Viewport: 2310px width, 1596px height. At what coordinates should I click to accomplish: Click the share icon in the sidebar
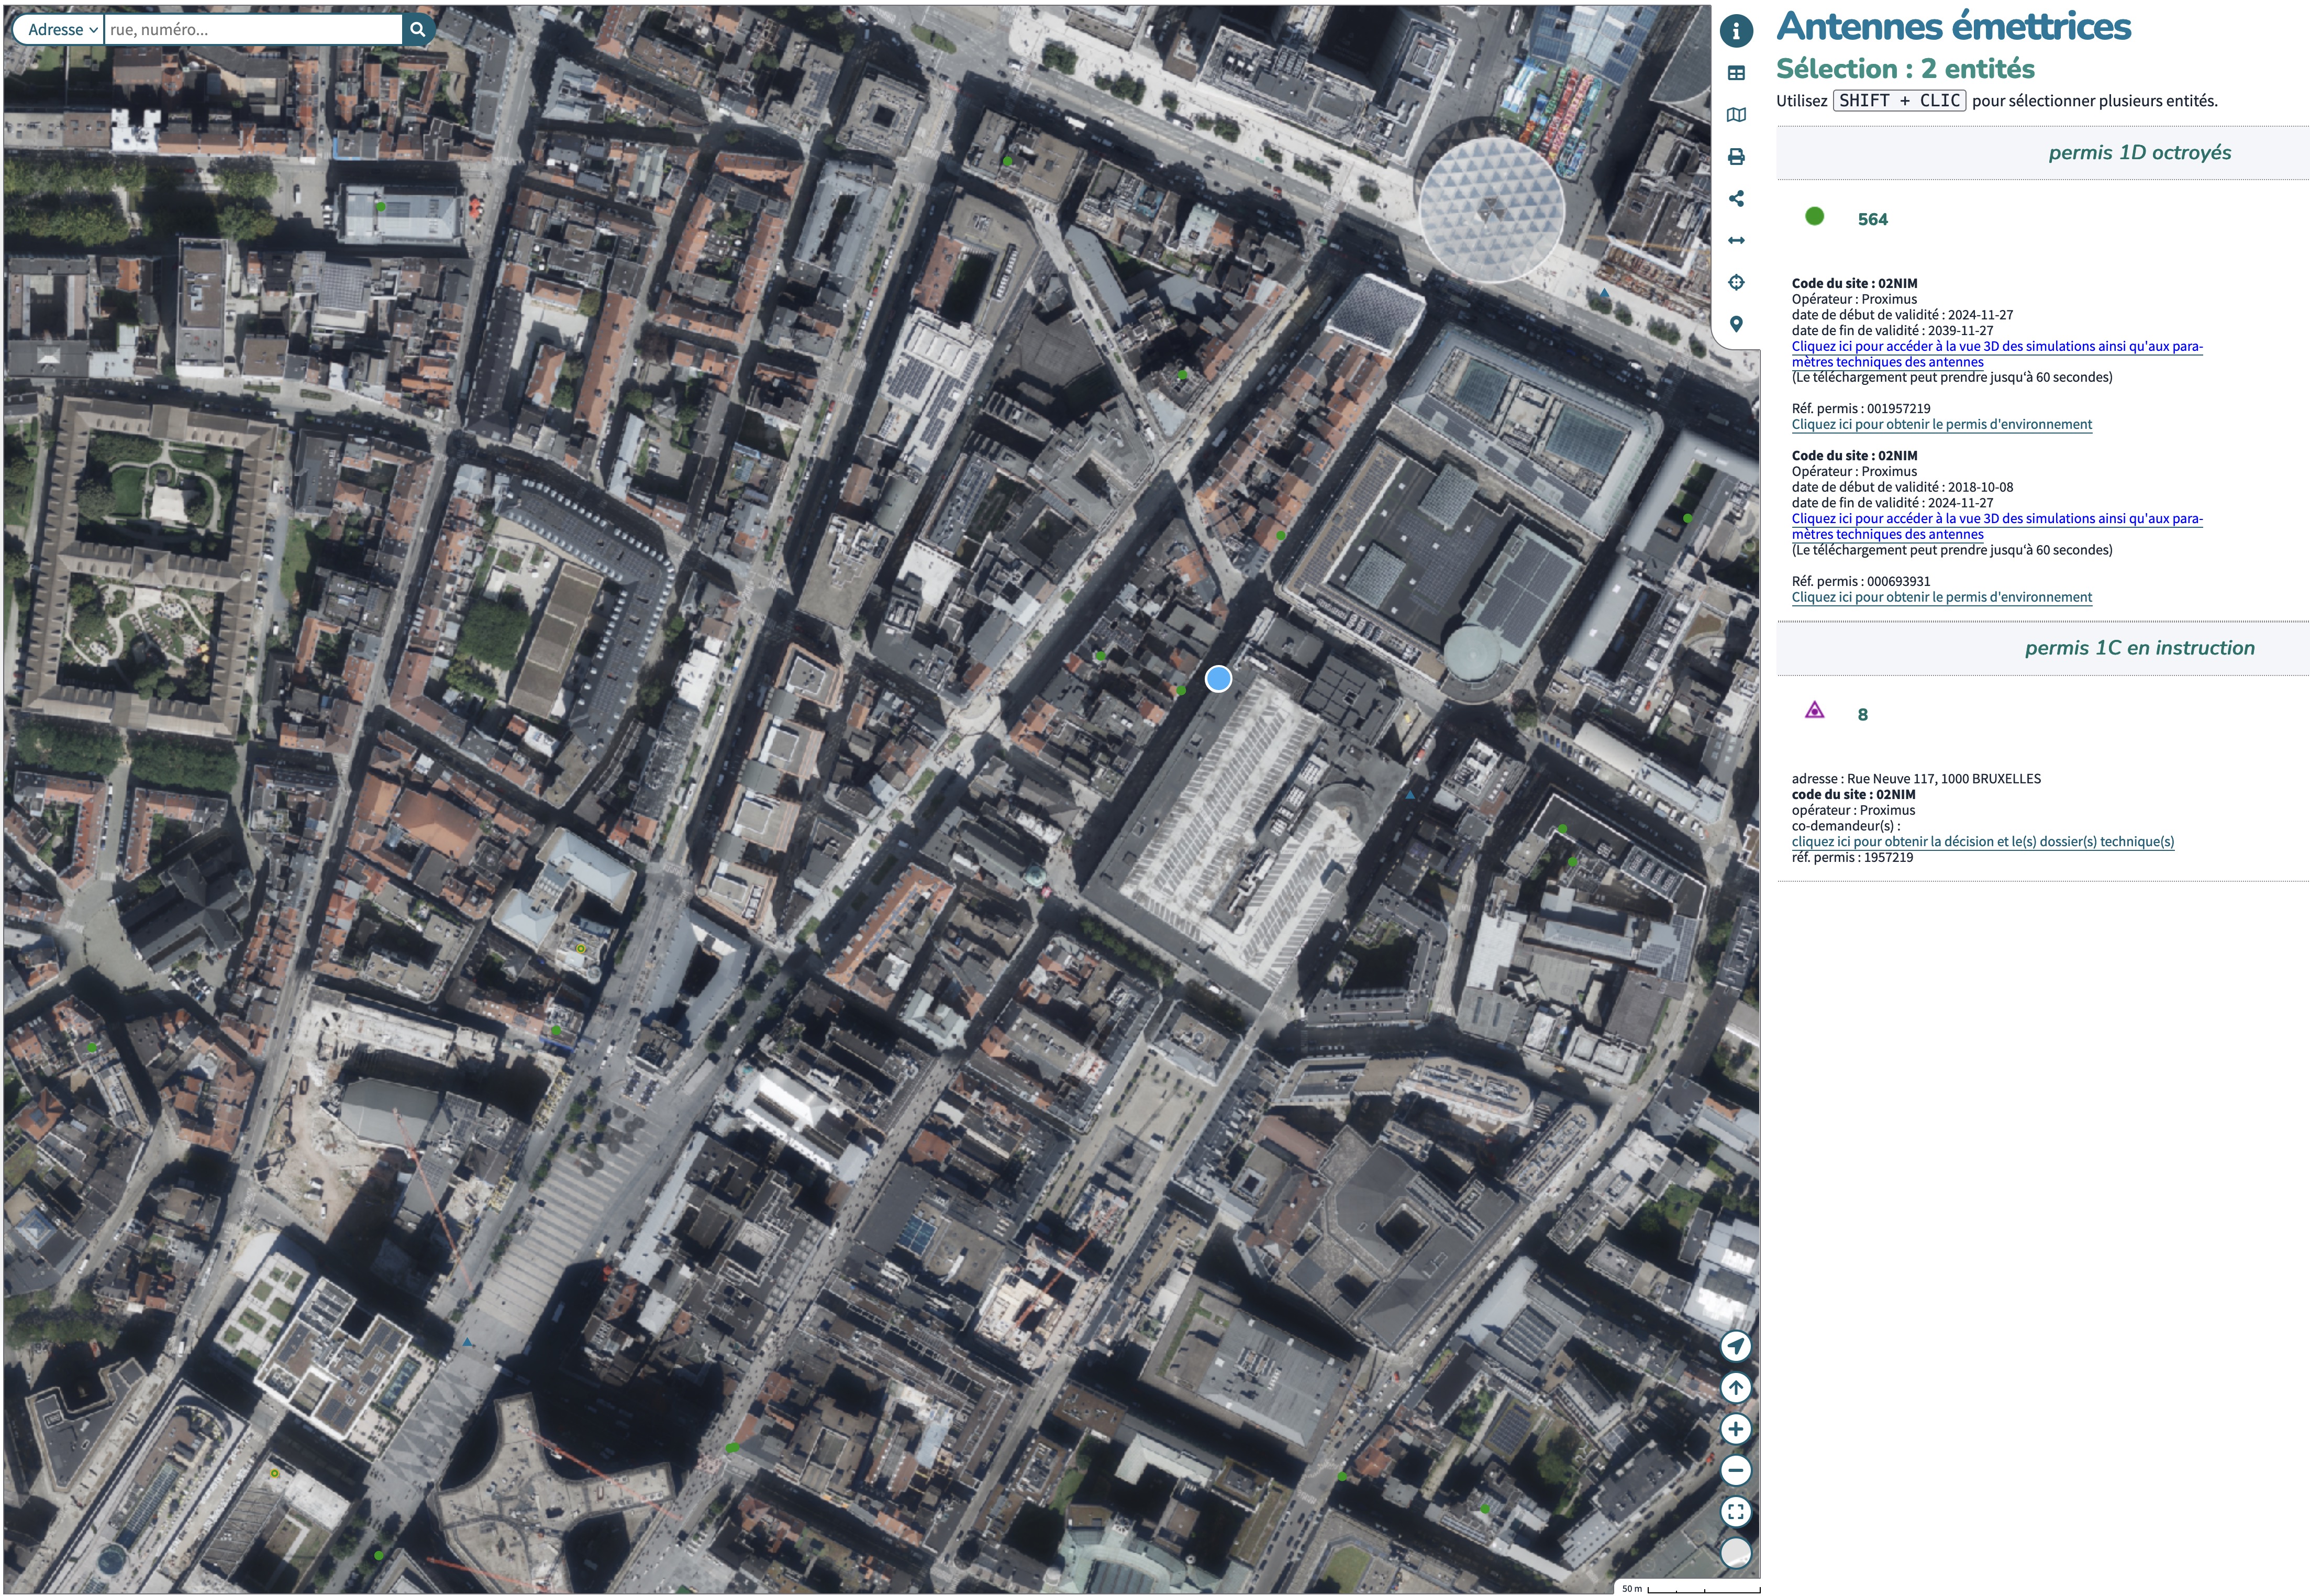coord(1736,199)
